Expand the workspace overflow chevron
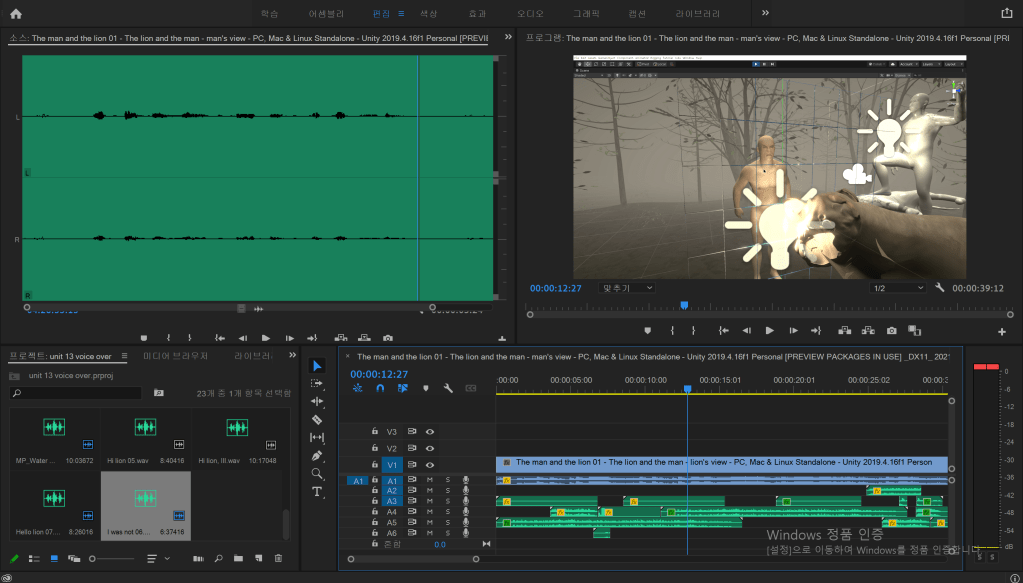1023x583 pixels. click(x=765, y=13)
